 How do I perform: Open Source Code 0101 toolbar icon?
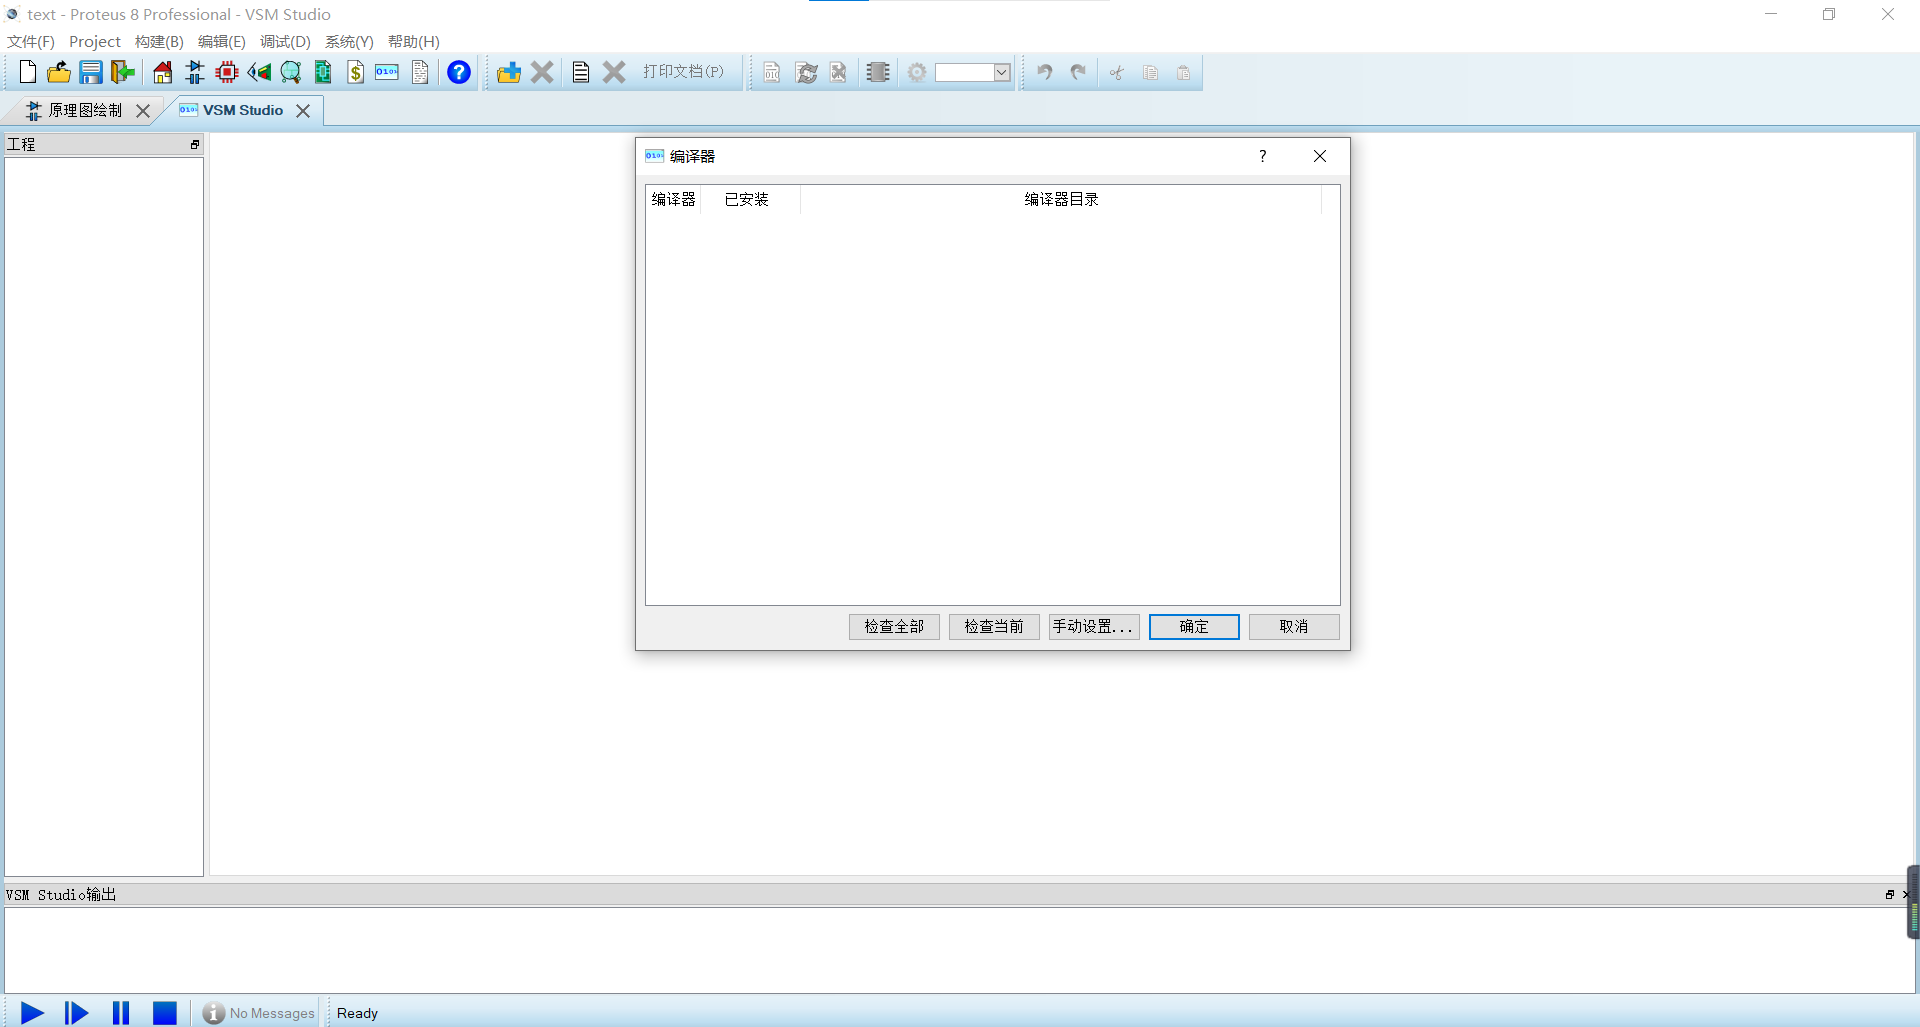[x=387, y=72]
